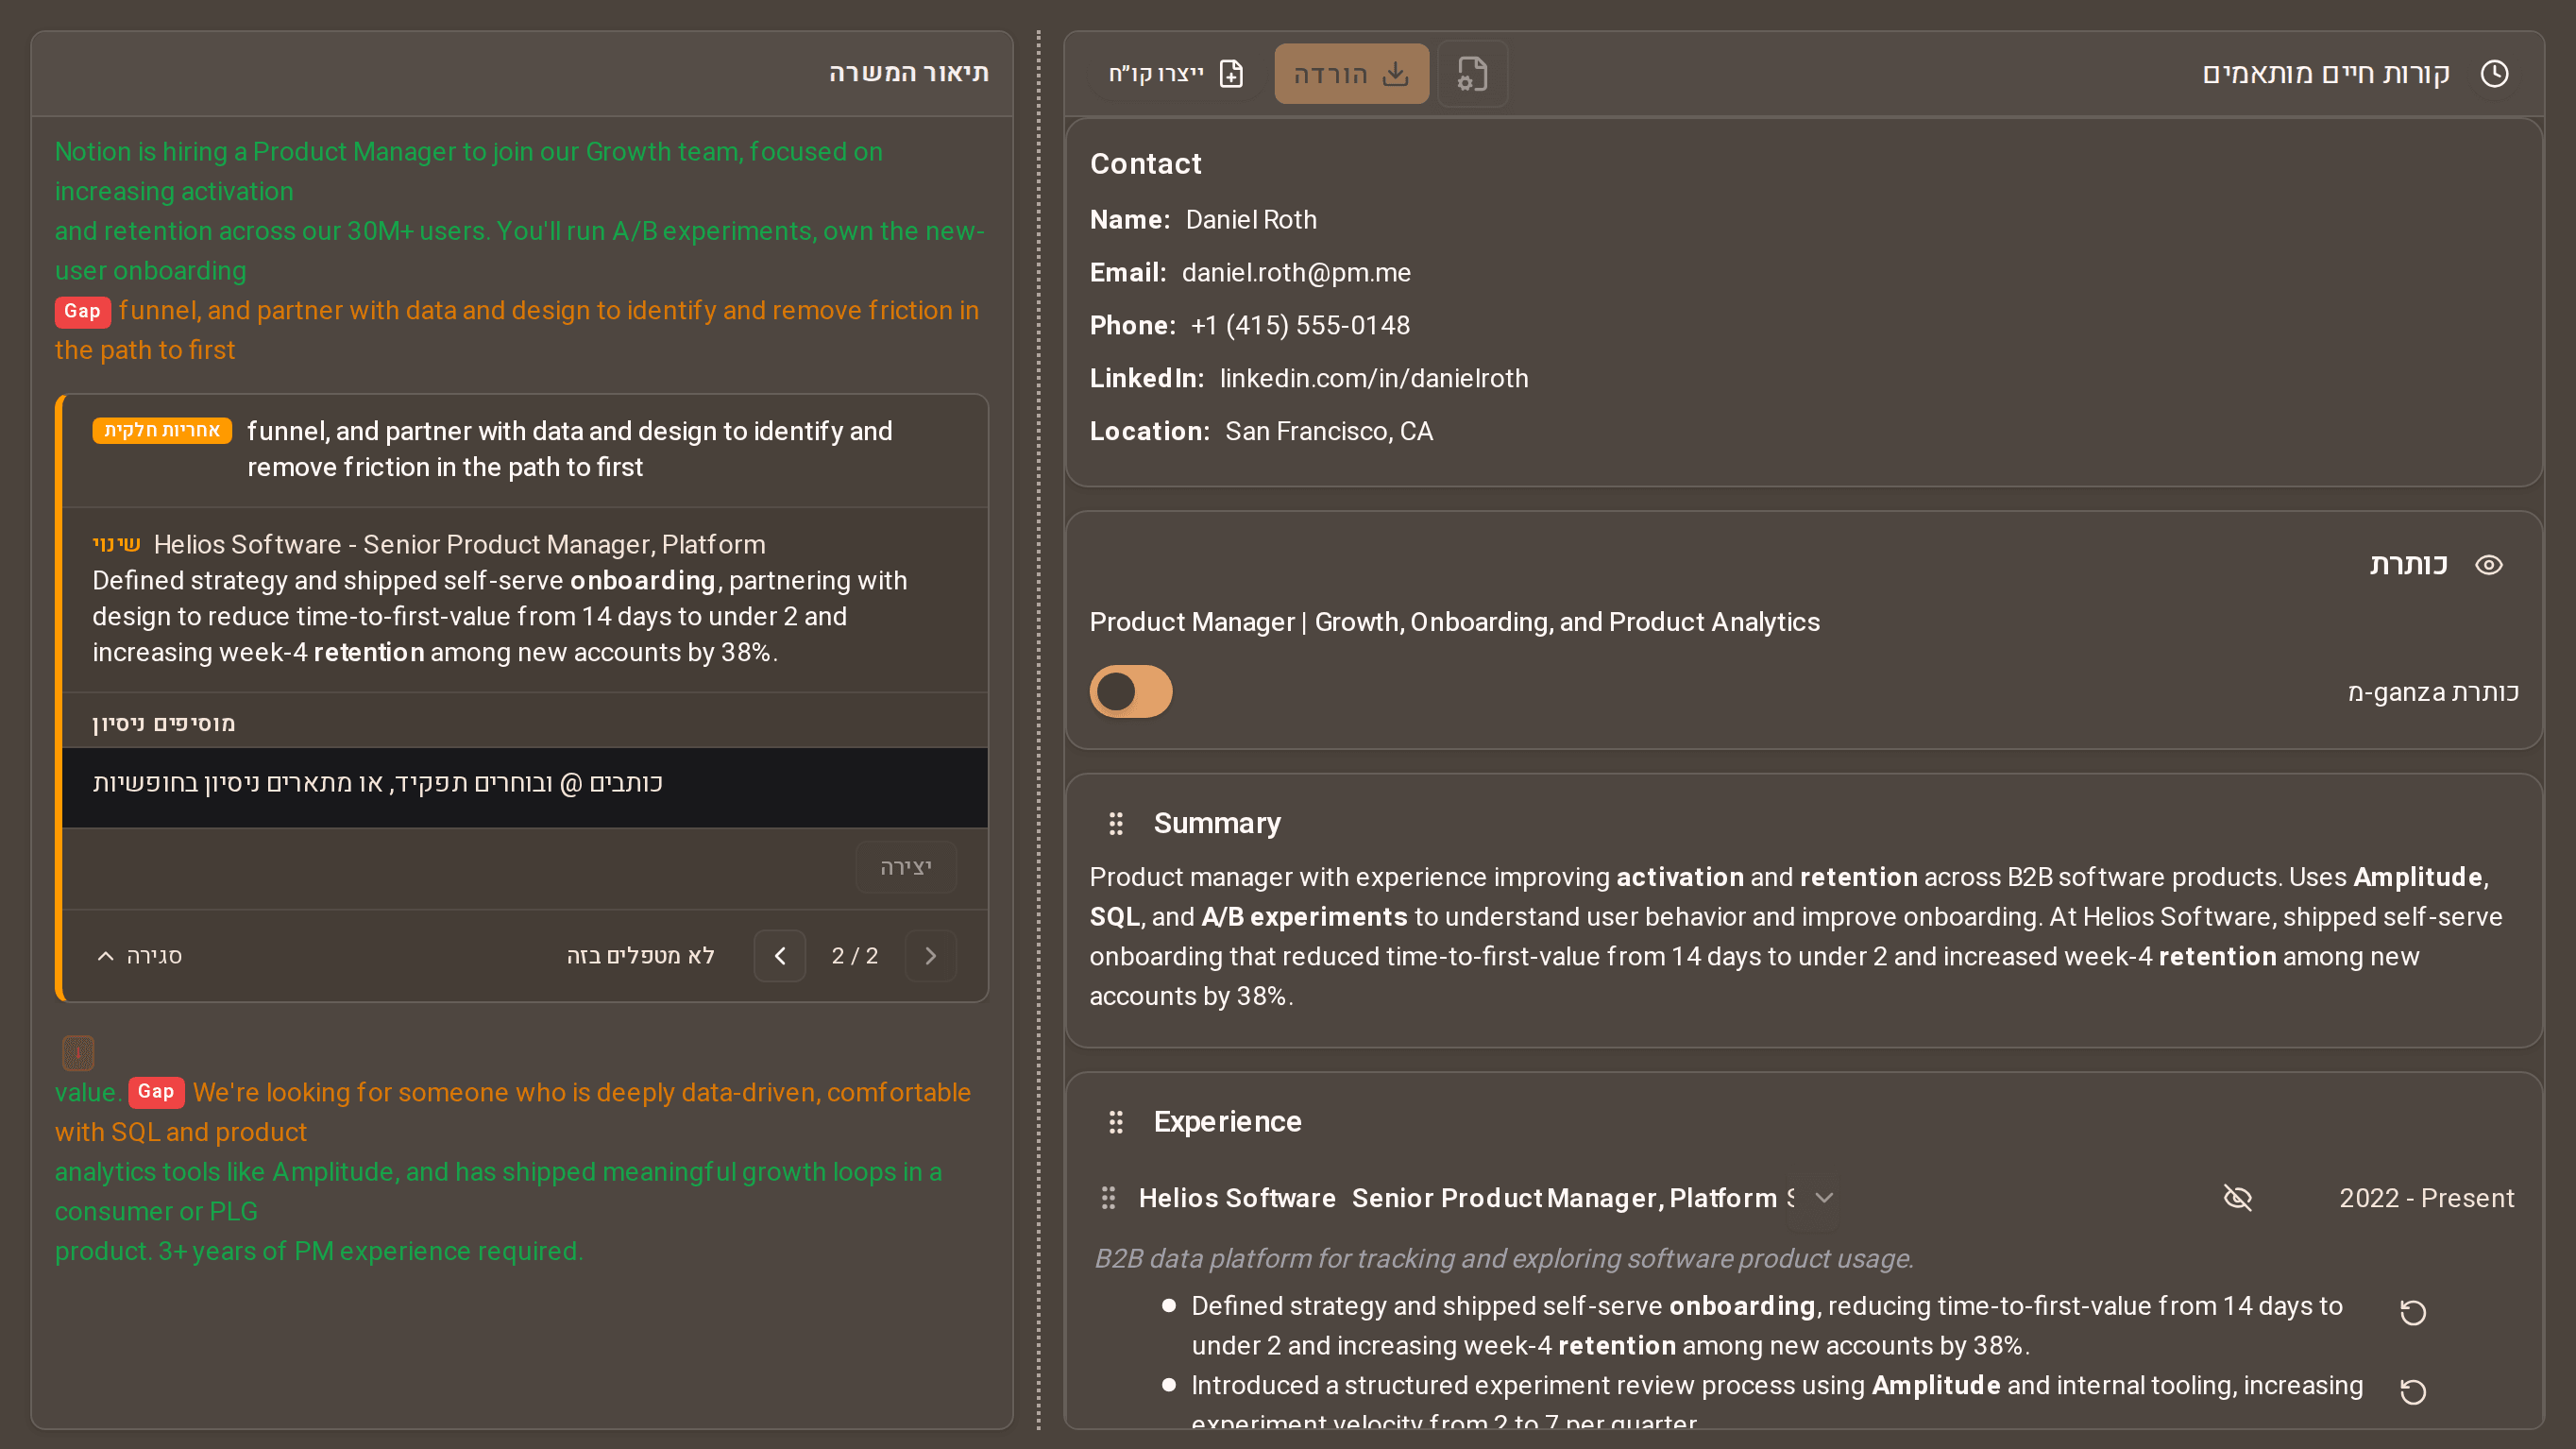This screenshot has width=2576, height=1449.
Task: Click the small orange marker above 'value.'
Action: pyautogui.click(x=78, y=1053)
